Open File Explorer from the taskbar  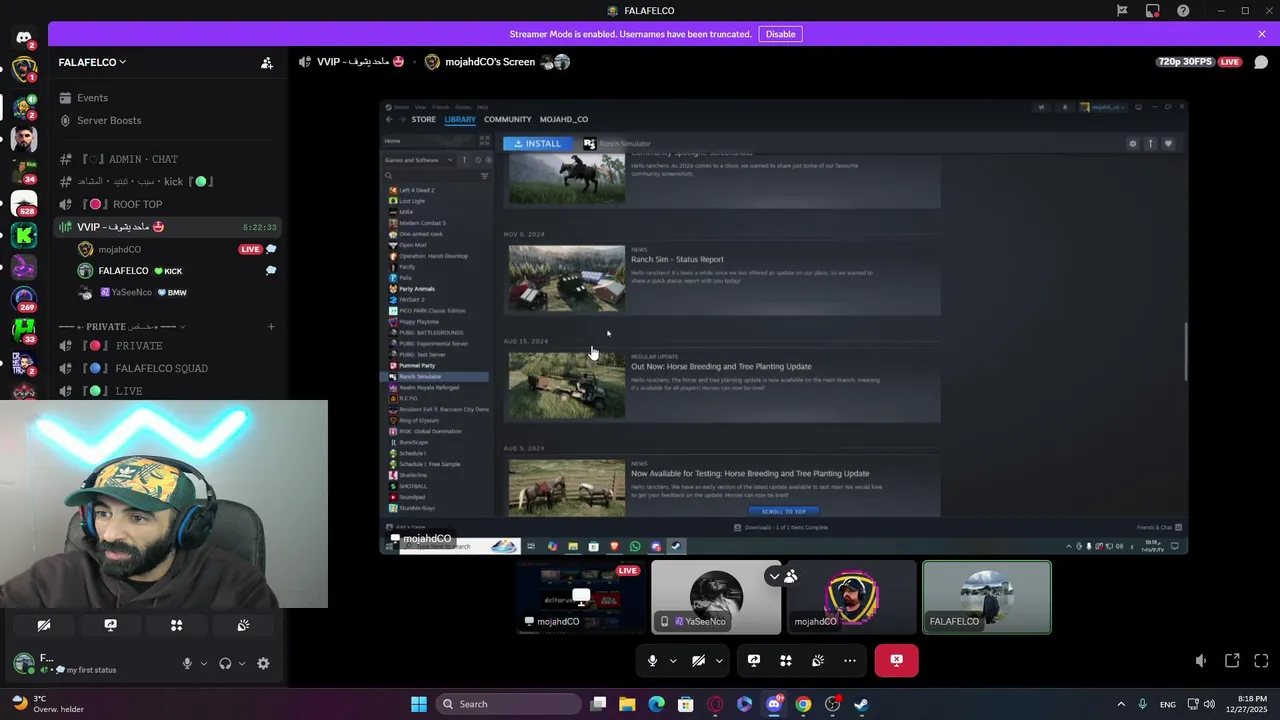(x=627, y=704)
